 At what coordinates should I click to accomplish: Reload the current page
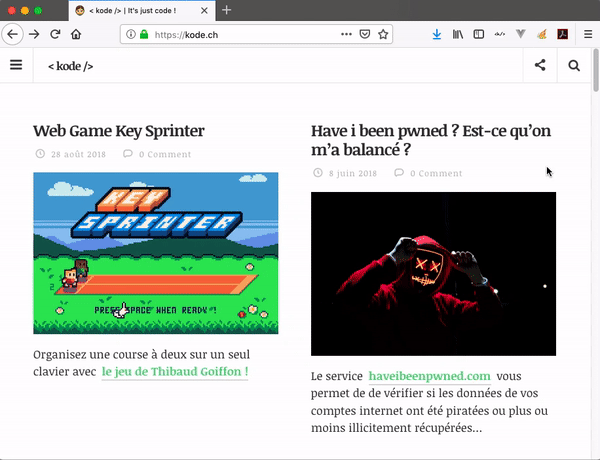tap(55, 34)
